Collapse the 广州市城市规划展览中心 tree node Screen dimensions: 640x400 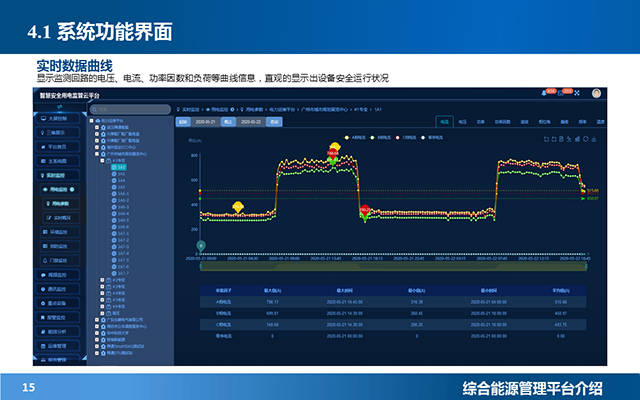coord(97,154)
